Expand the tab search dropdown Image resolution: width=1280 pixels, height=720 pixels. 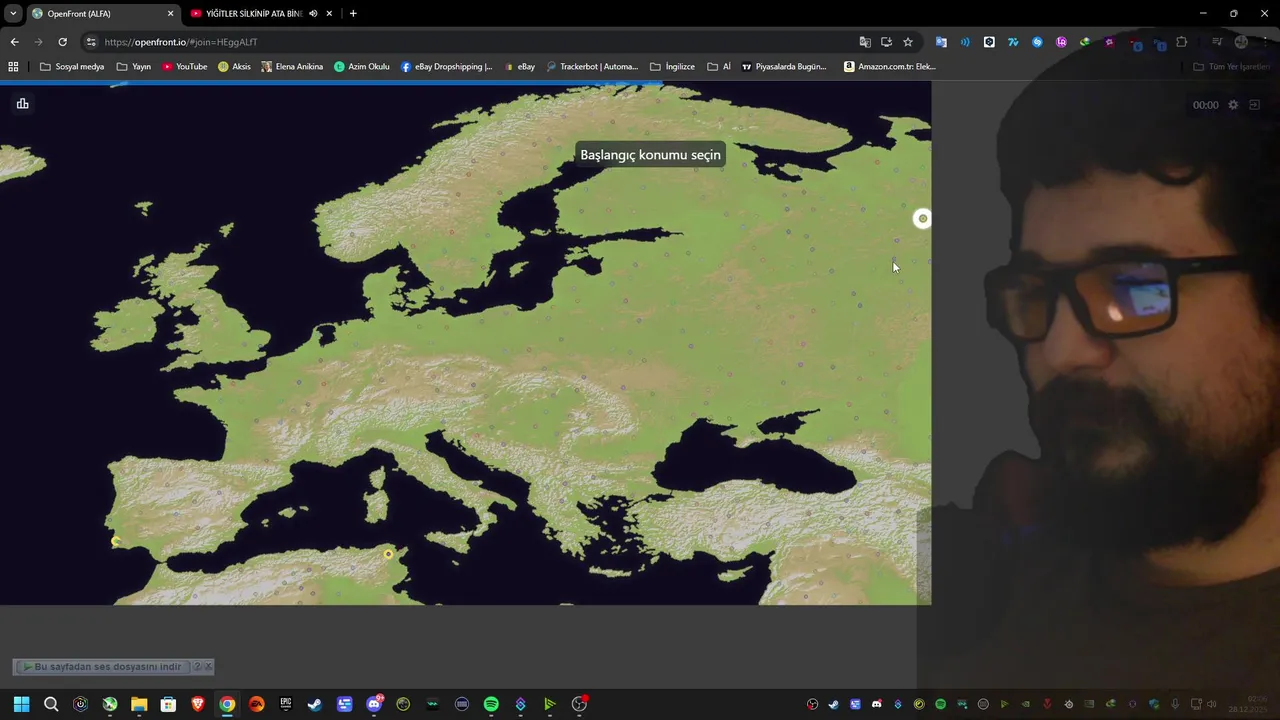pyautogui.click(x=13, y=14)
